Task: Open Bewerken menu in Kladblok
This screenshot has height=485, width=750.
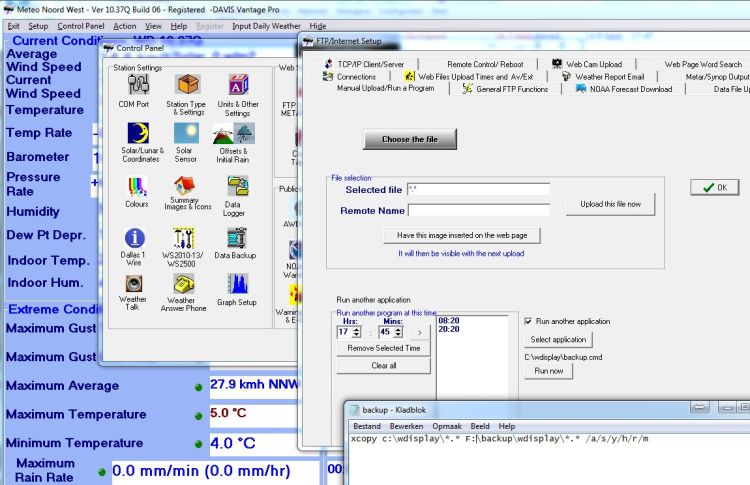Action: click(406, 426)
